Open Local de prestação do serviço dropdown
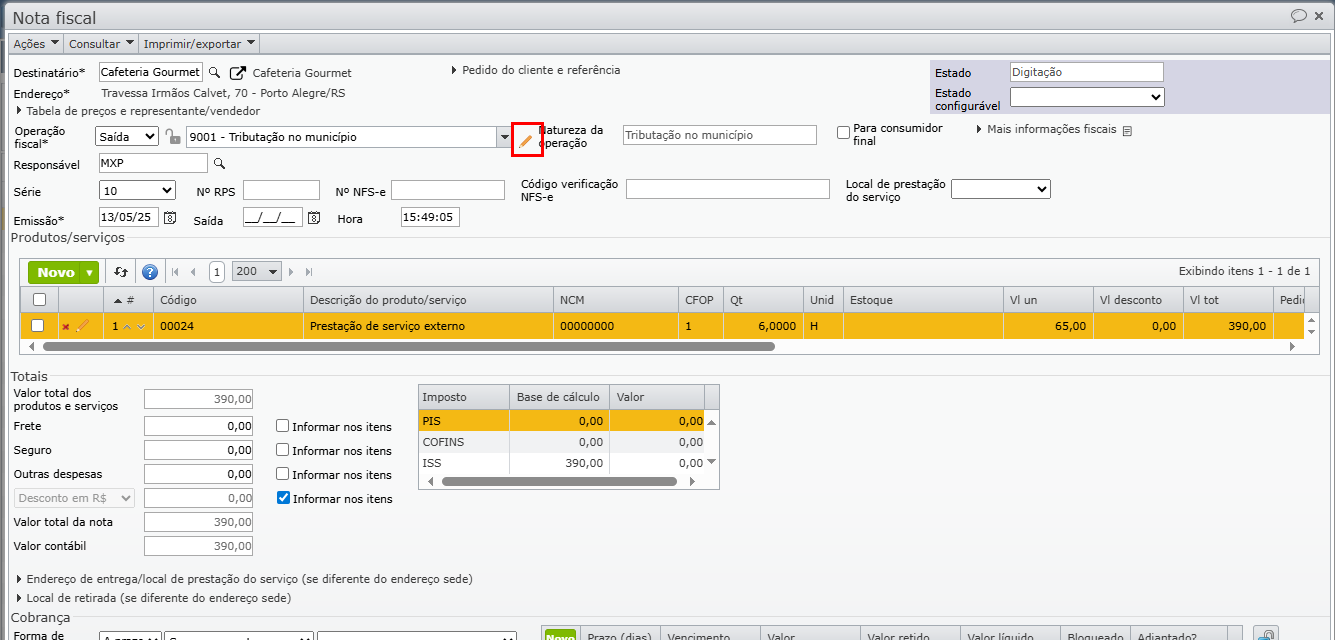The width and height of the screenshot is (1335, 640). 1001,189
